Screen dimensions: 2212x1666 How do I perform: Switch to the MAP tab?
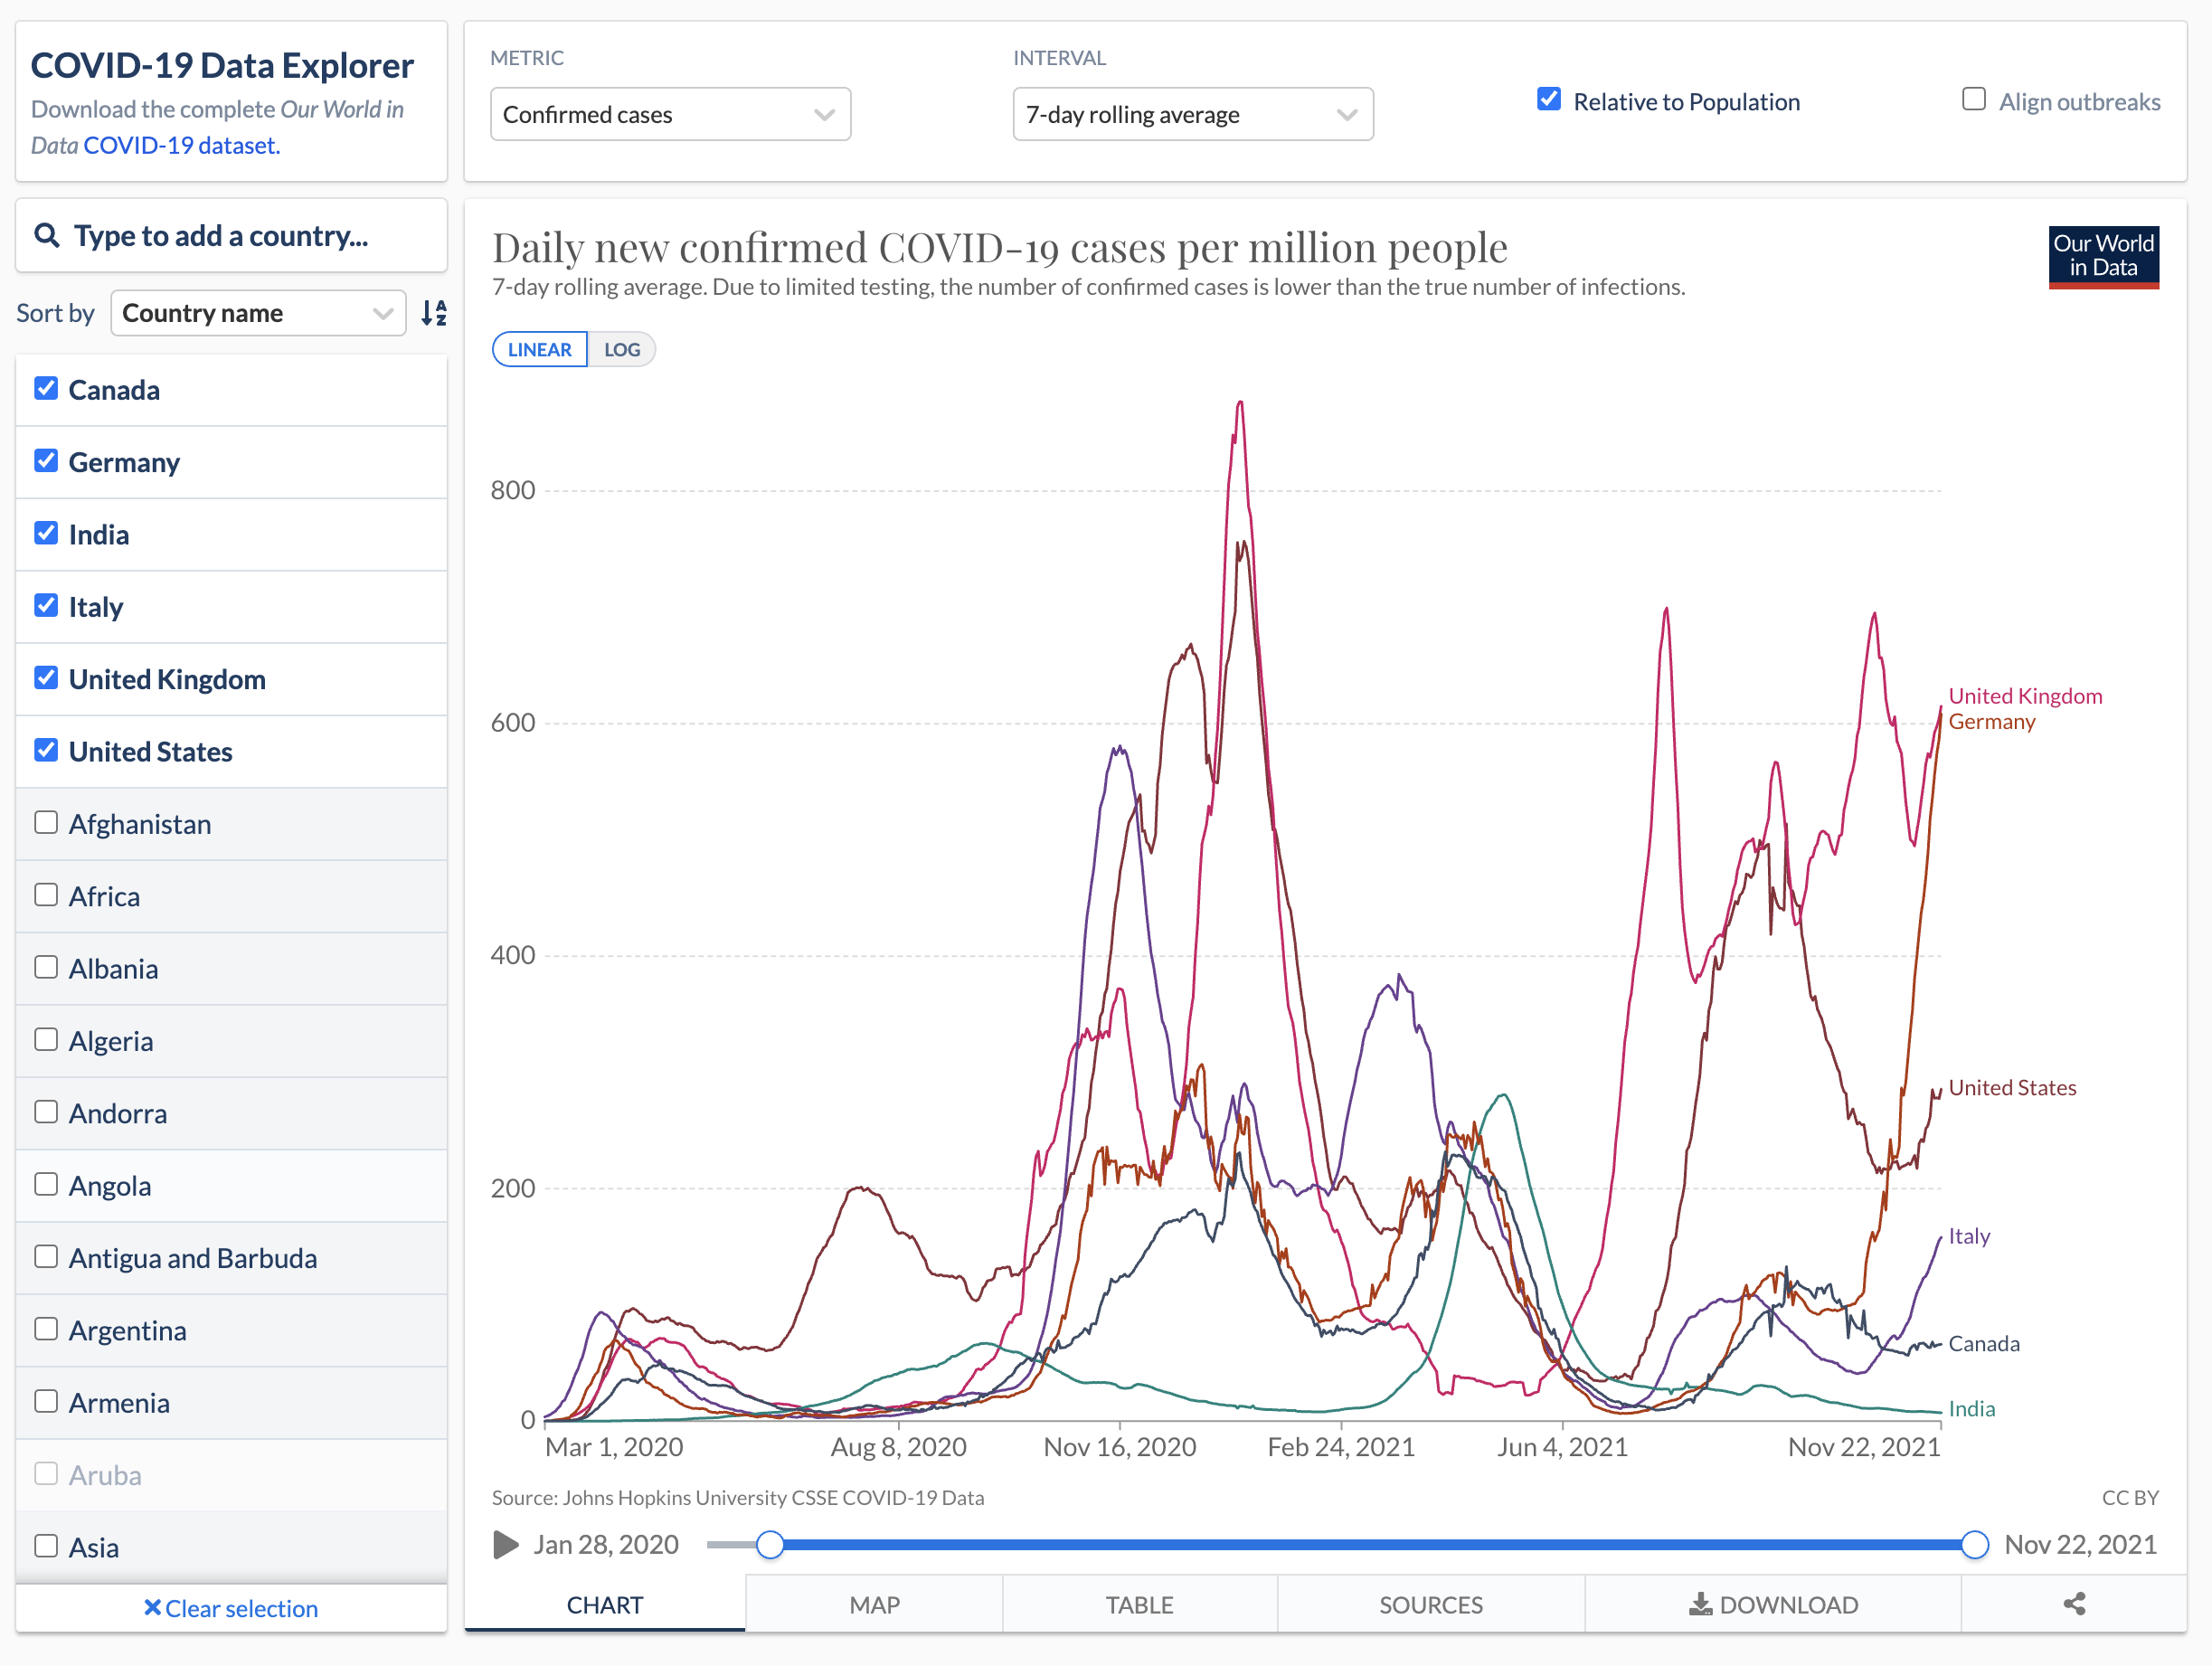coord(874,1604)
